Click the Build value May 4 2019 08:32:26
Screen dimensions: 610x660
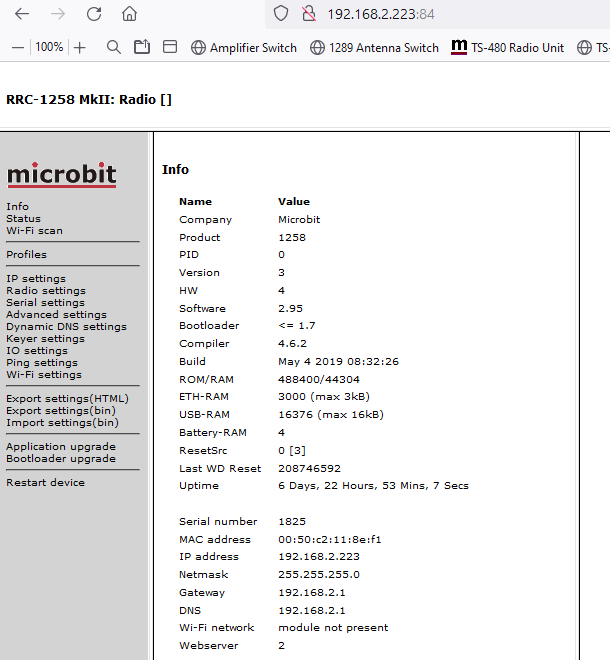(x=338, y=362)
